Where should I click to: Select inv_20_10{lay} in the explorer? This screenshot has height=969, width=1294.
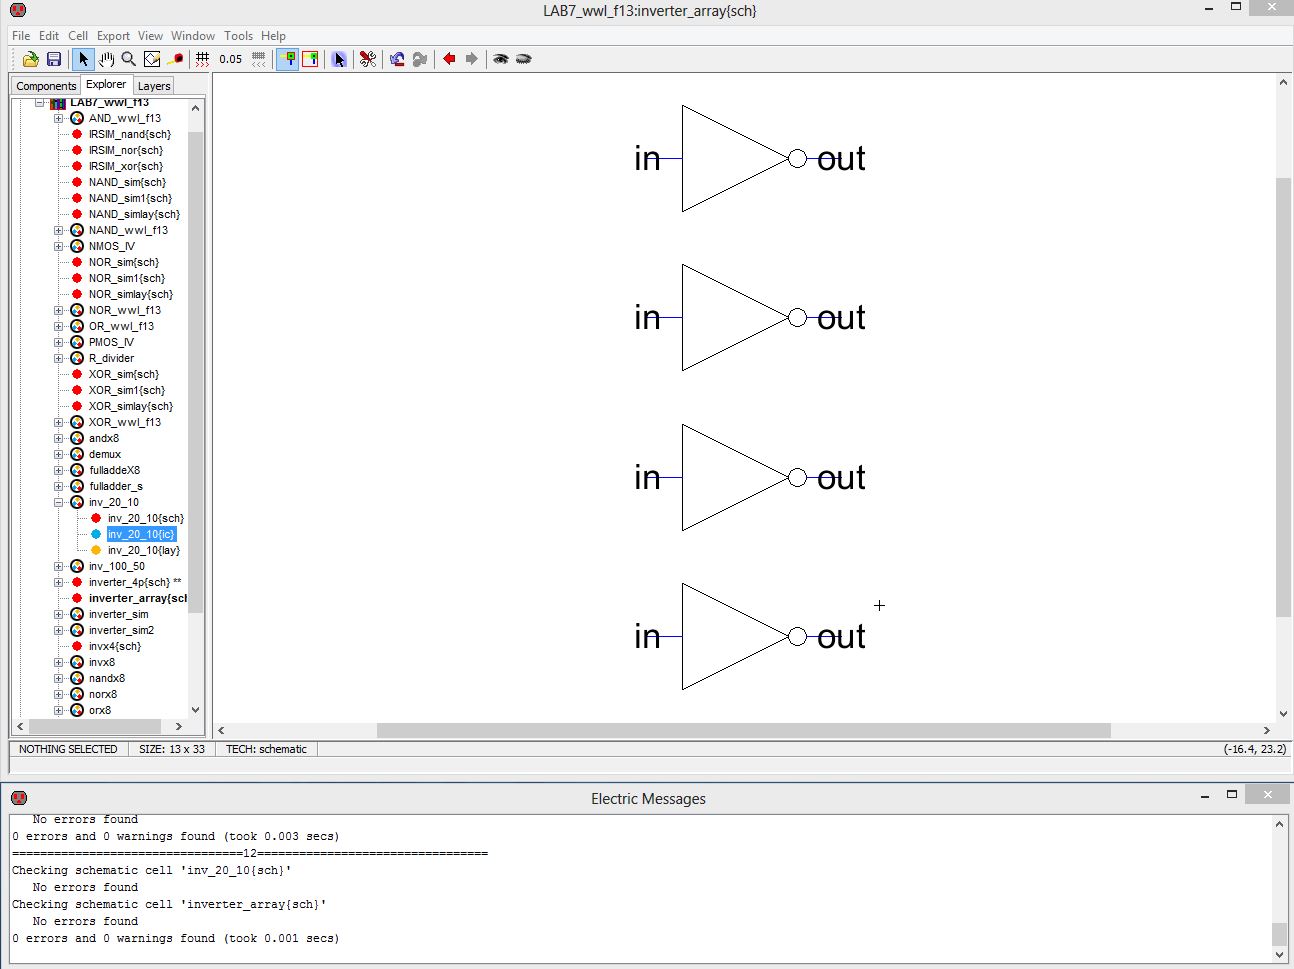[143, 550]
